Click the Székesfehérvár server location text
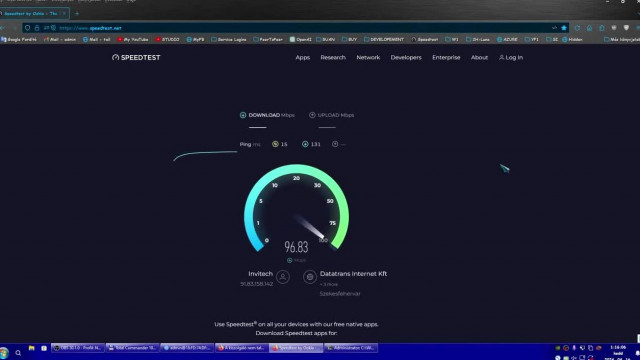This screenshot has height=360, width=640. [x=340, y=293]
